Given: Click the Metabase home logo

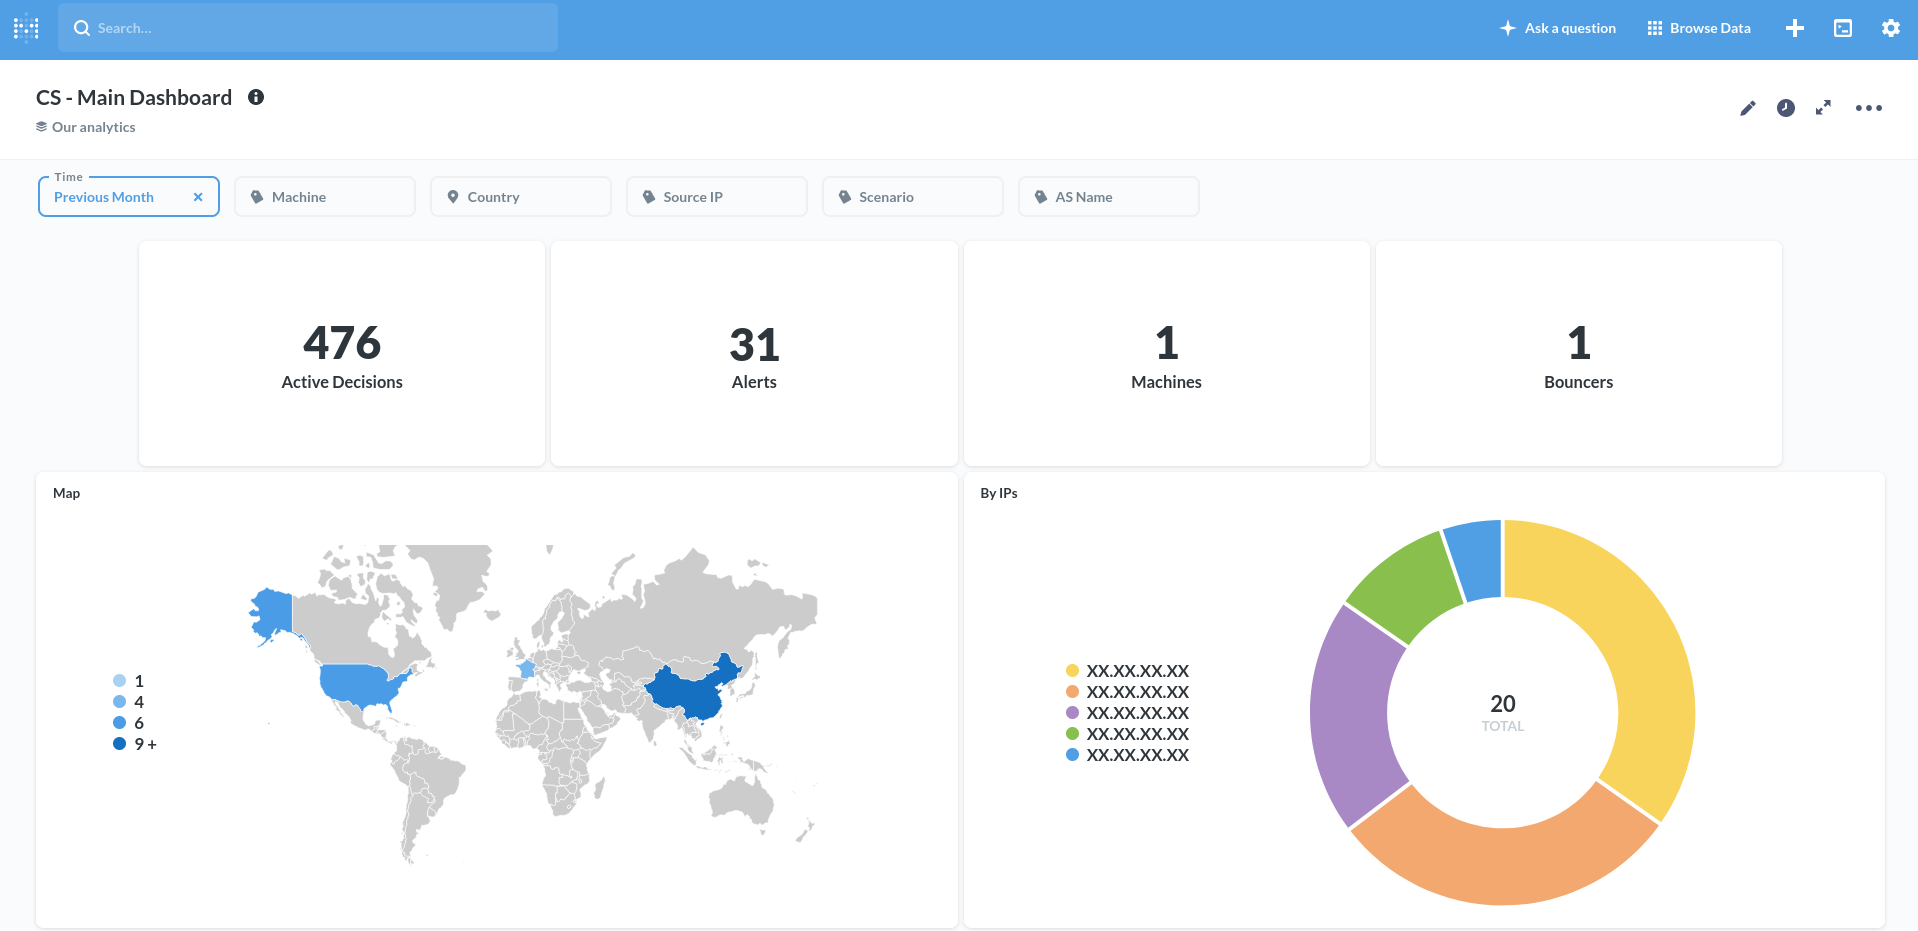Looking at the screenshot, I should click(26, 29).
